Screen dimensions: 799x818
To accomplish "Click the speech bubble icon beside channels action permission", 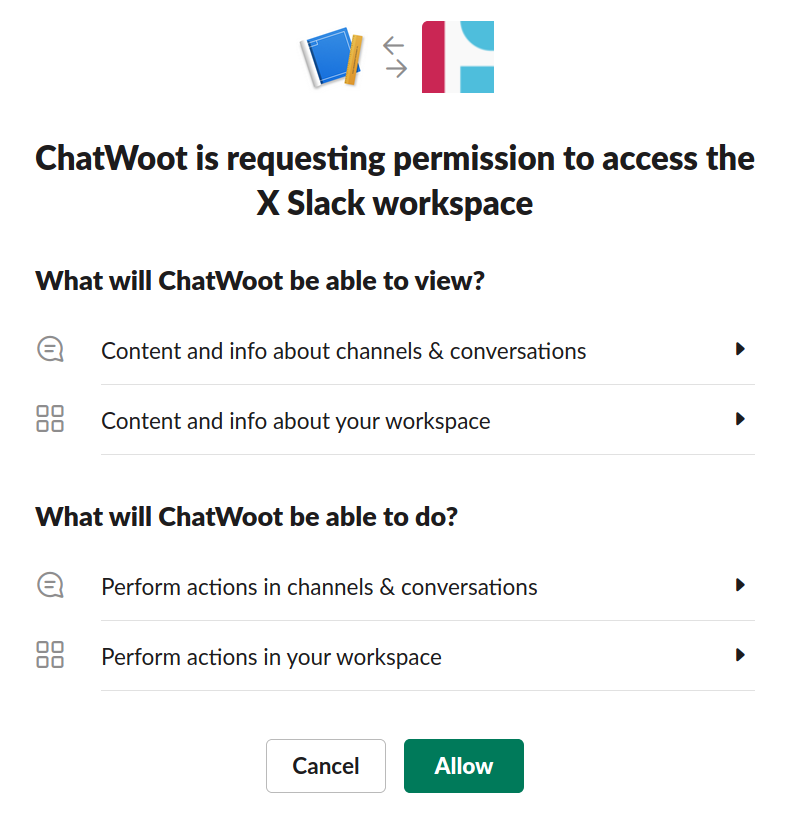I will tap(50, 586).
